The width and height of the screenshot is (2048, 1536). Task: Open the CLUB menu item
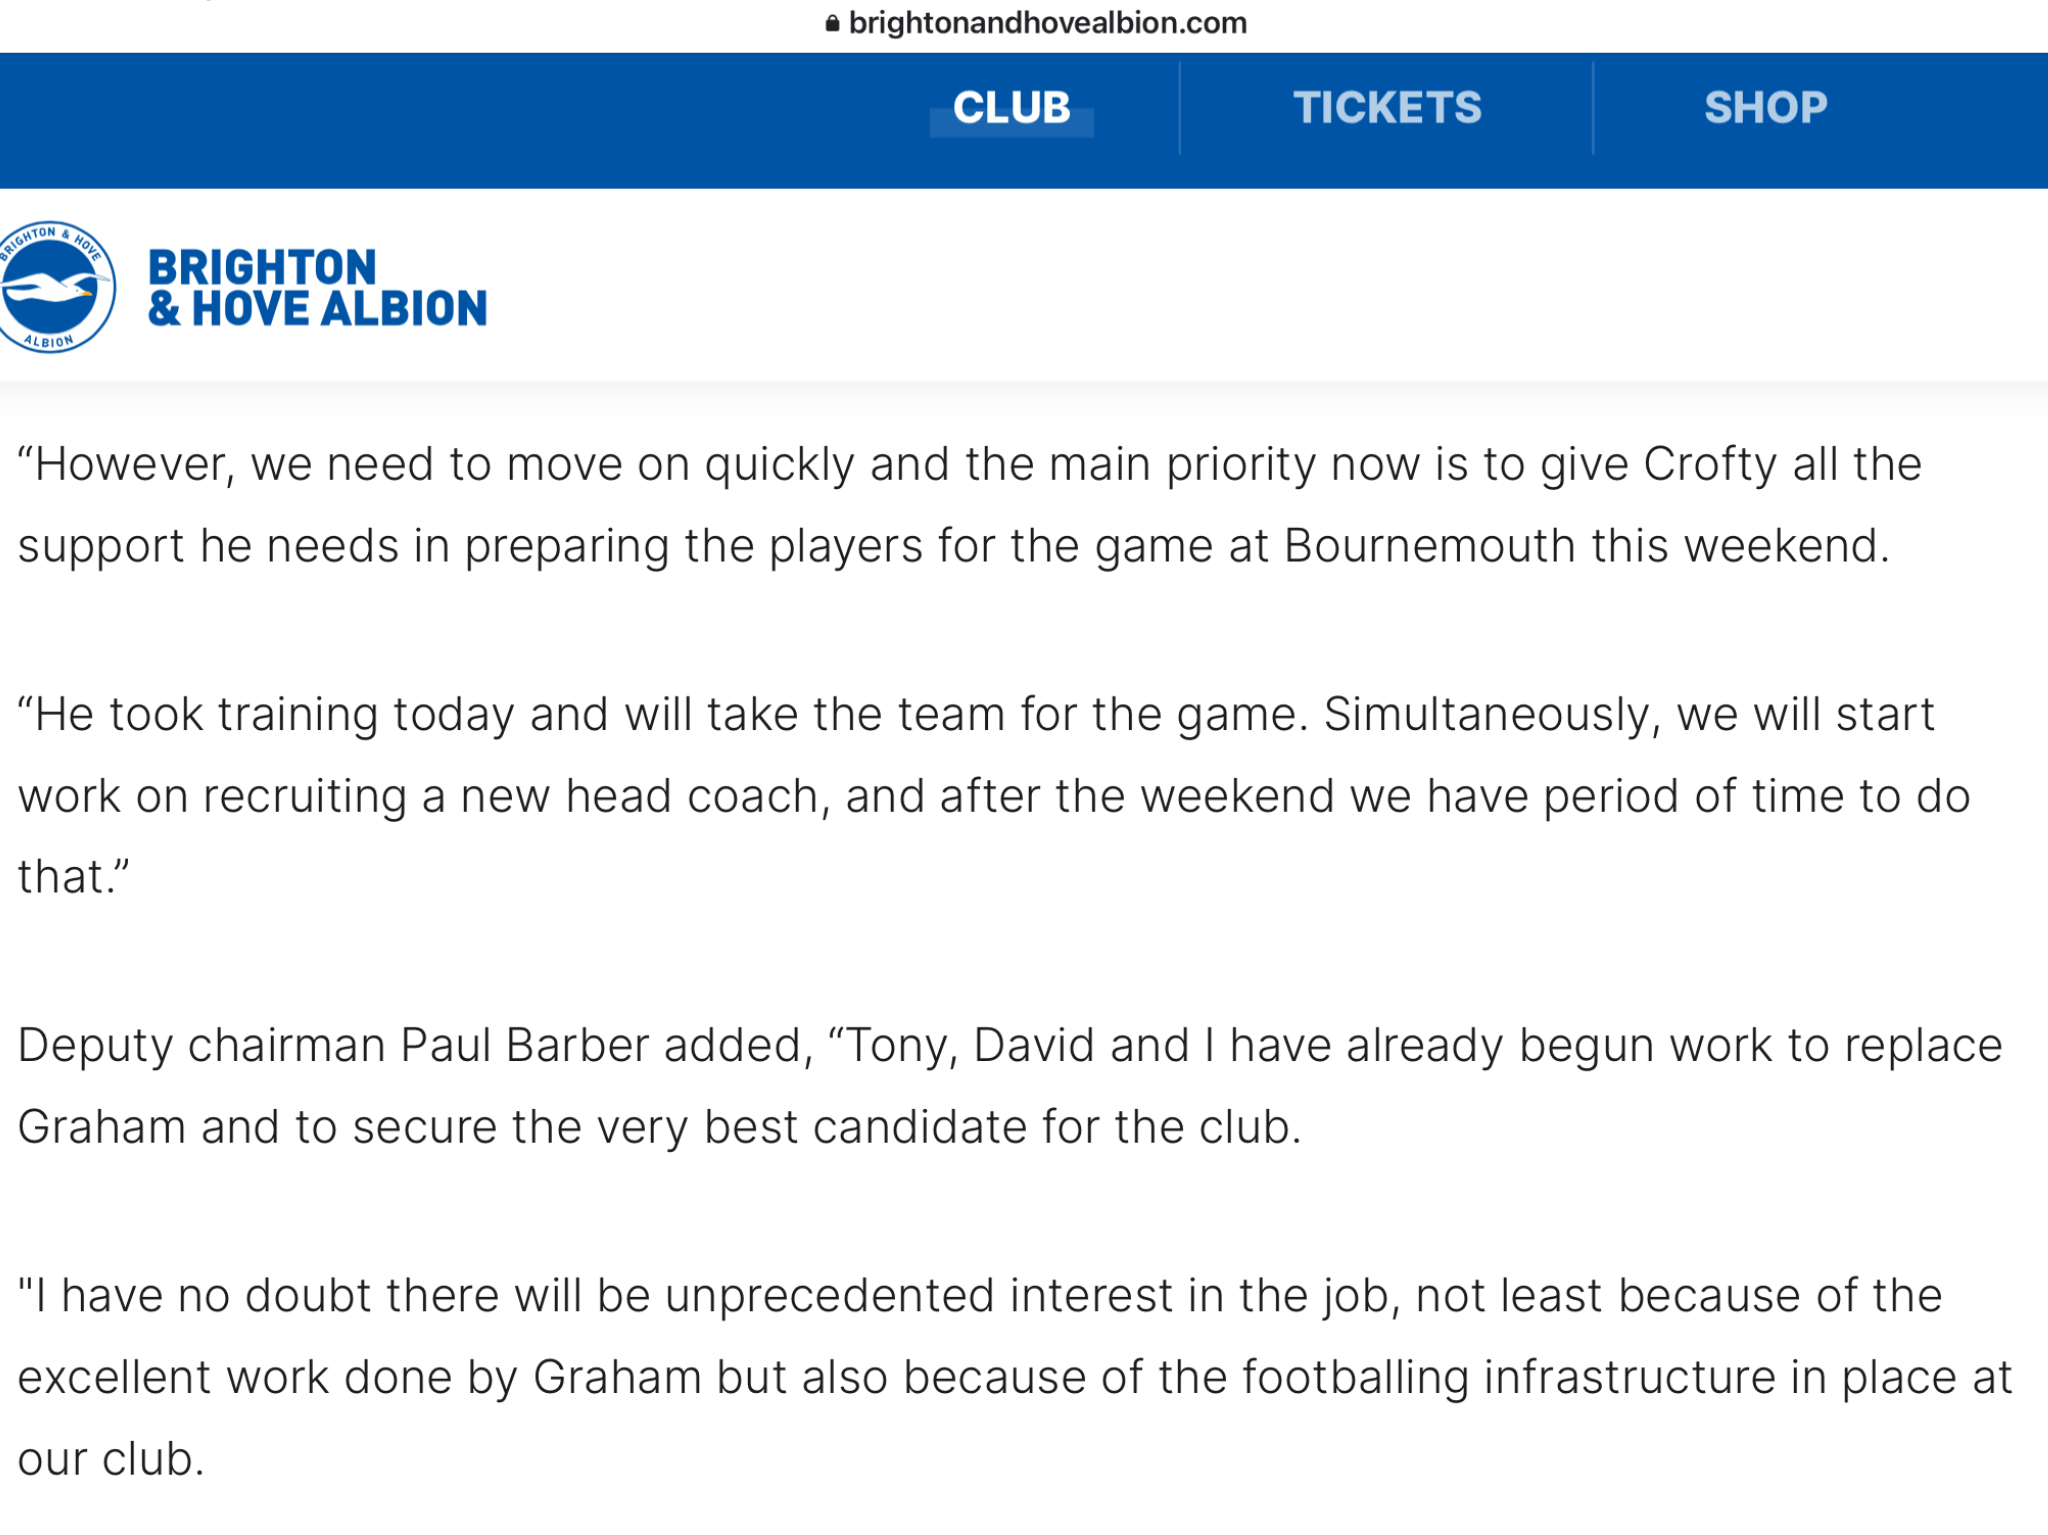pyautogui.click(x=1011, y=108)
